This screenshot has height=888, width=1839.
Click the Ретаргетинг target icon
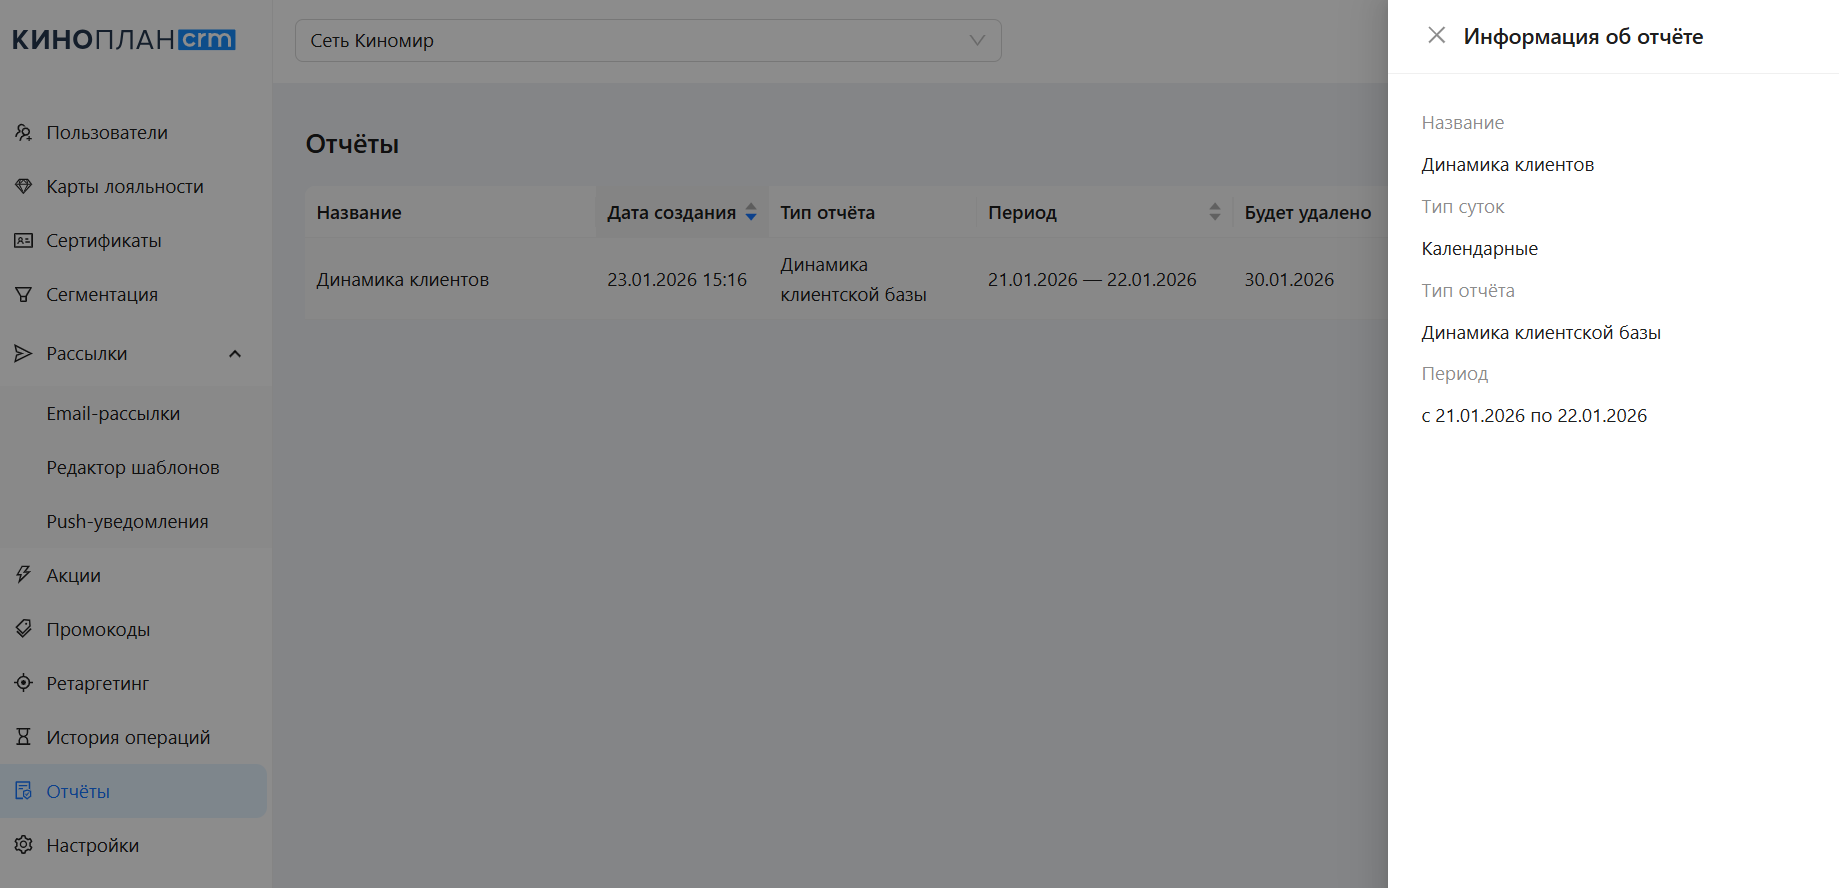[23, 683]
